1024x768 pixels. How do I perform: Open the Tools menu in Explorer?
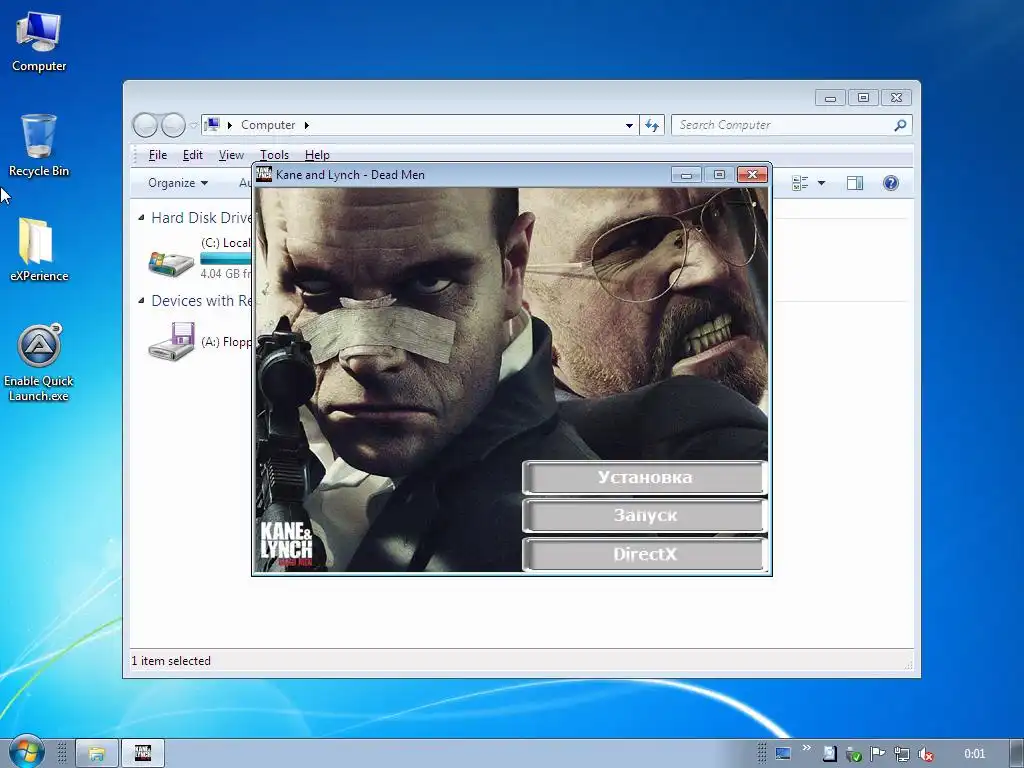(x=274, y=155)
